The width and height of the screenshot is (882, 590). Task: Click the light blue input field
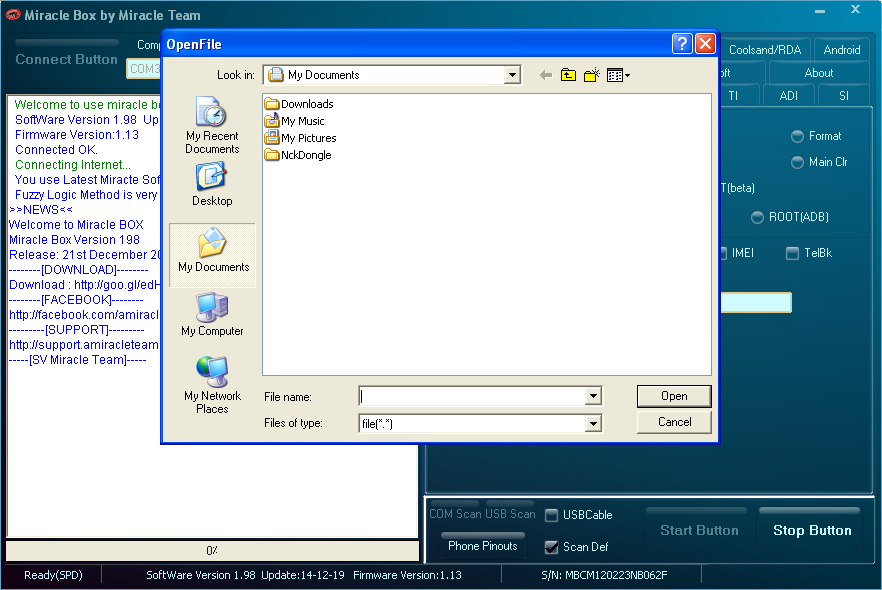pos(755,303)
